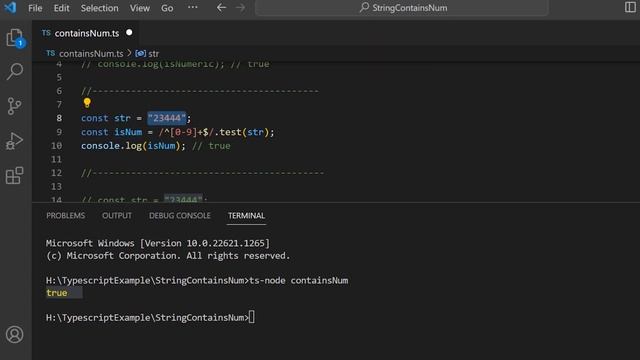The height and width of the screenshot is (360, 640).
Task: Click the TS icon on containsNum.ts tab
Action: [46, 33]
